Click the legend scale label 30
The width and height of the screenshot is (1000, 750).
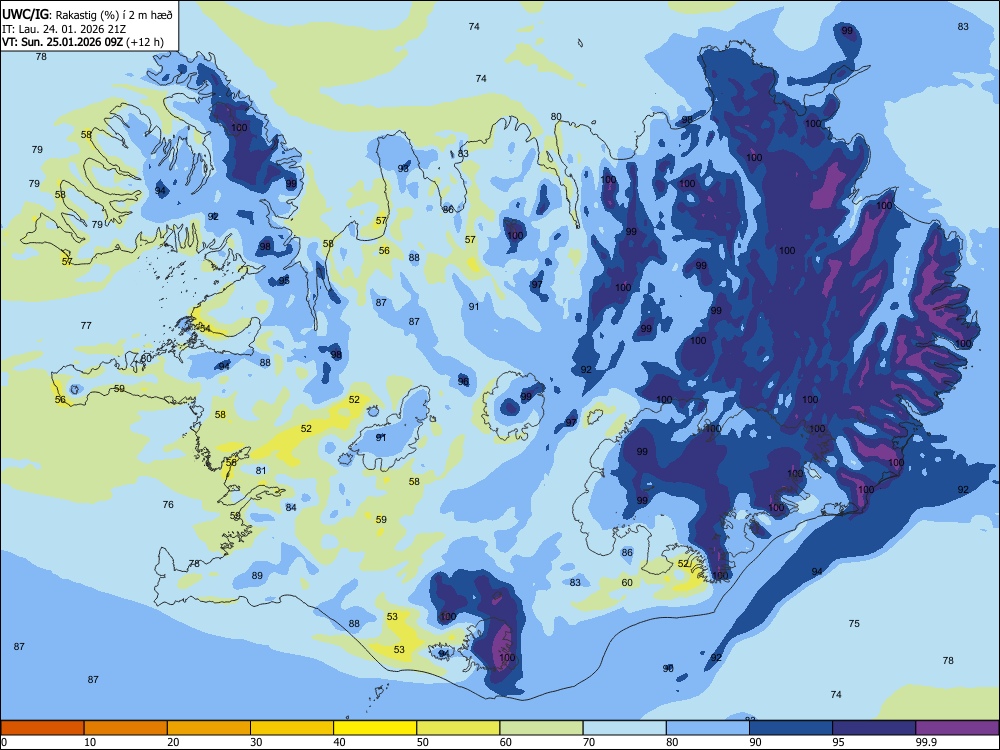pyautogui.click(x=256, y=742)
